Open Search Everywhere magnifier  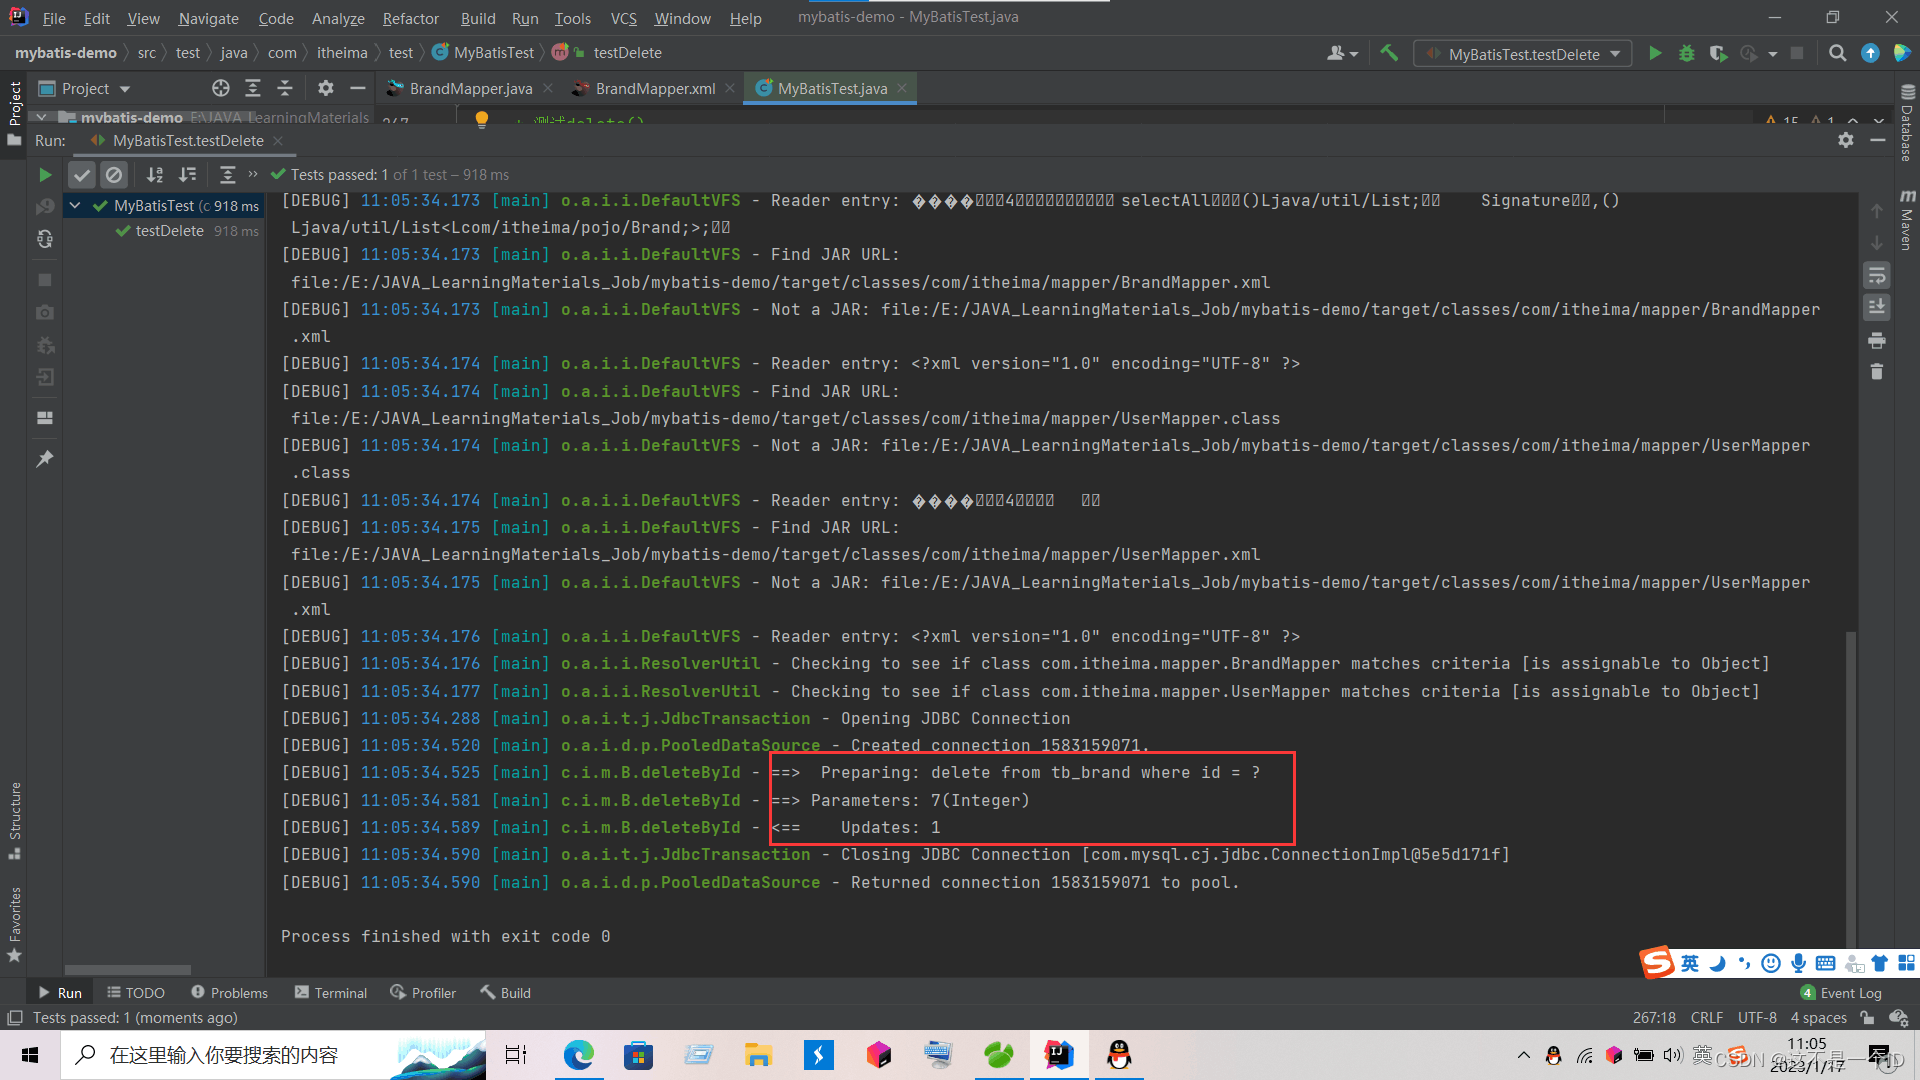tap(1838, 53)
